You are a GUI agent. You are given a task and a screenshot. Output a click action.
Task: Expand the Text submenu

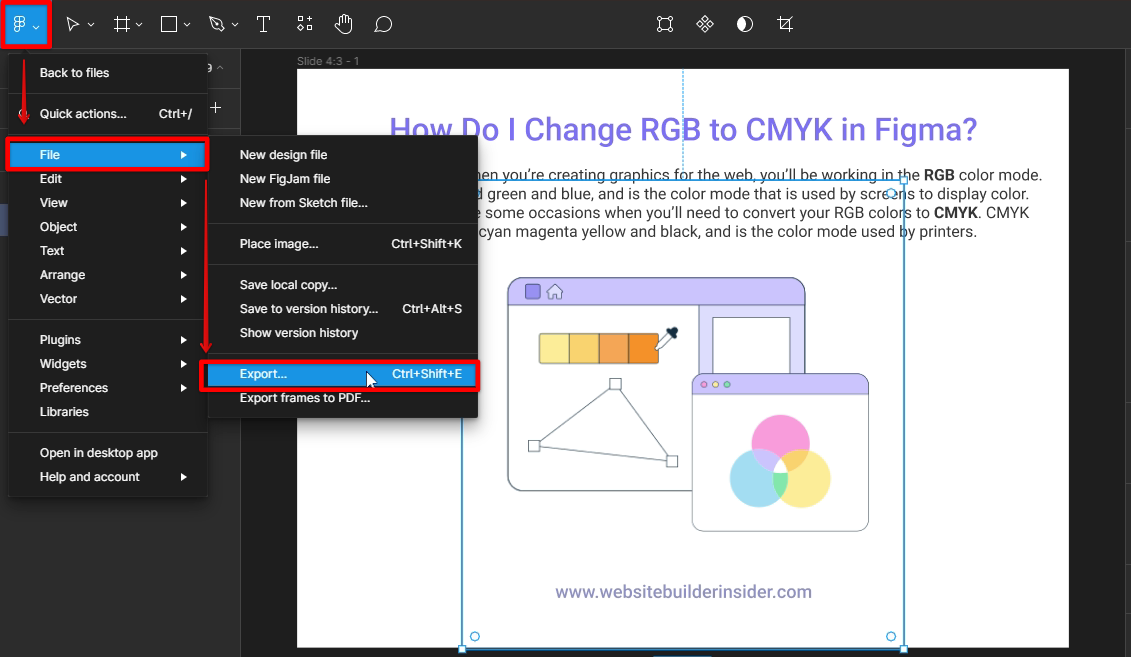(x=107, y=251)
